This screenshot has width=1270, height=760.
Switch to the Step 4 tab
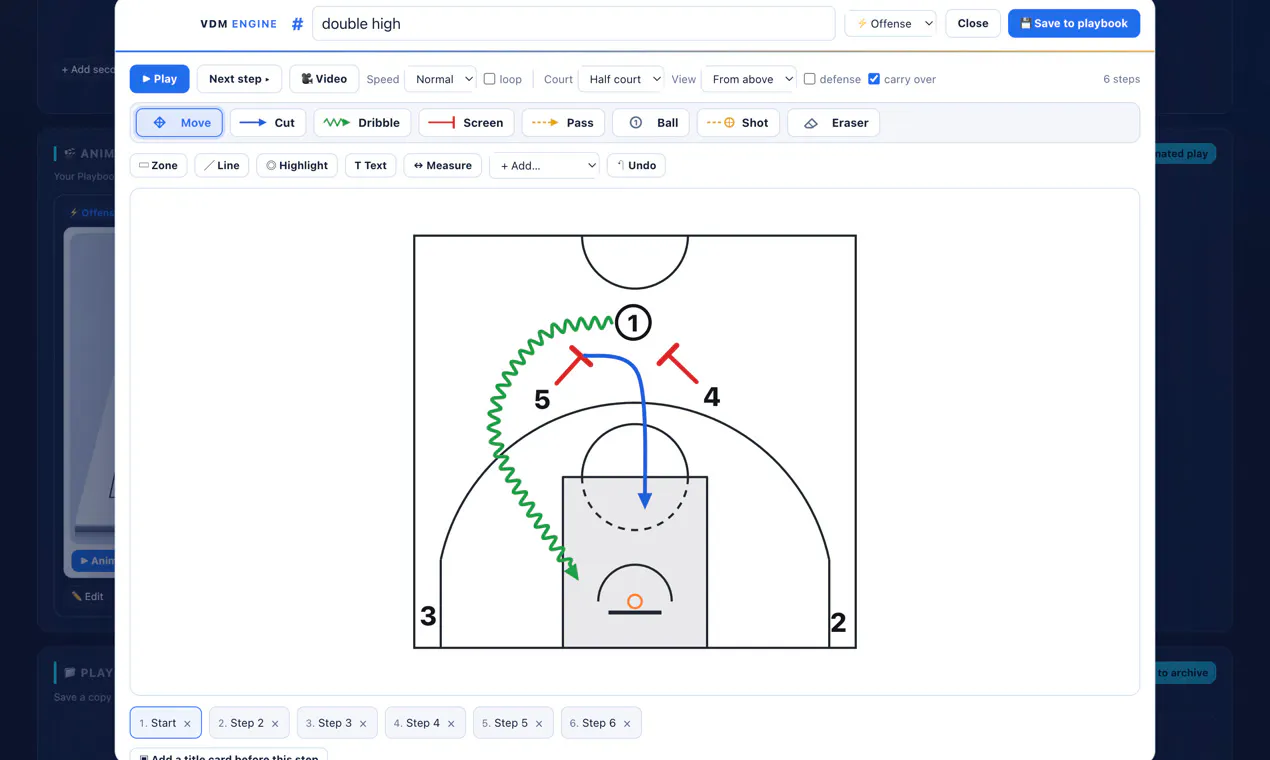coord(423,723)
